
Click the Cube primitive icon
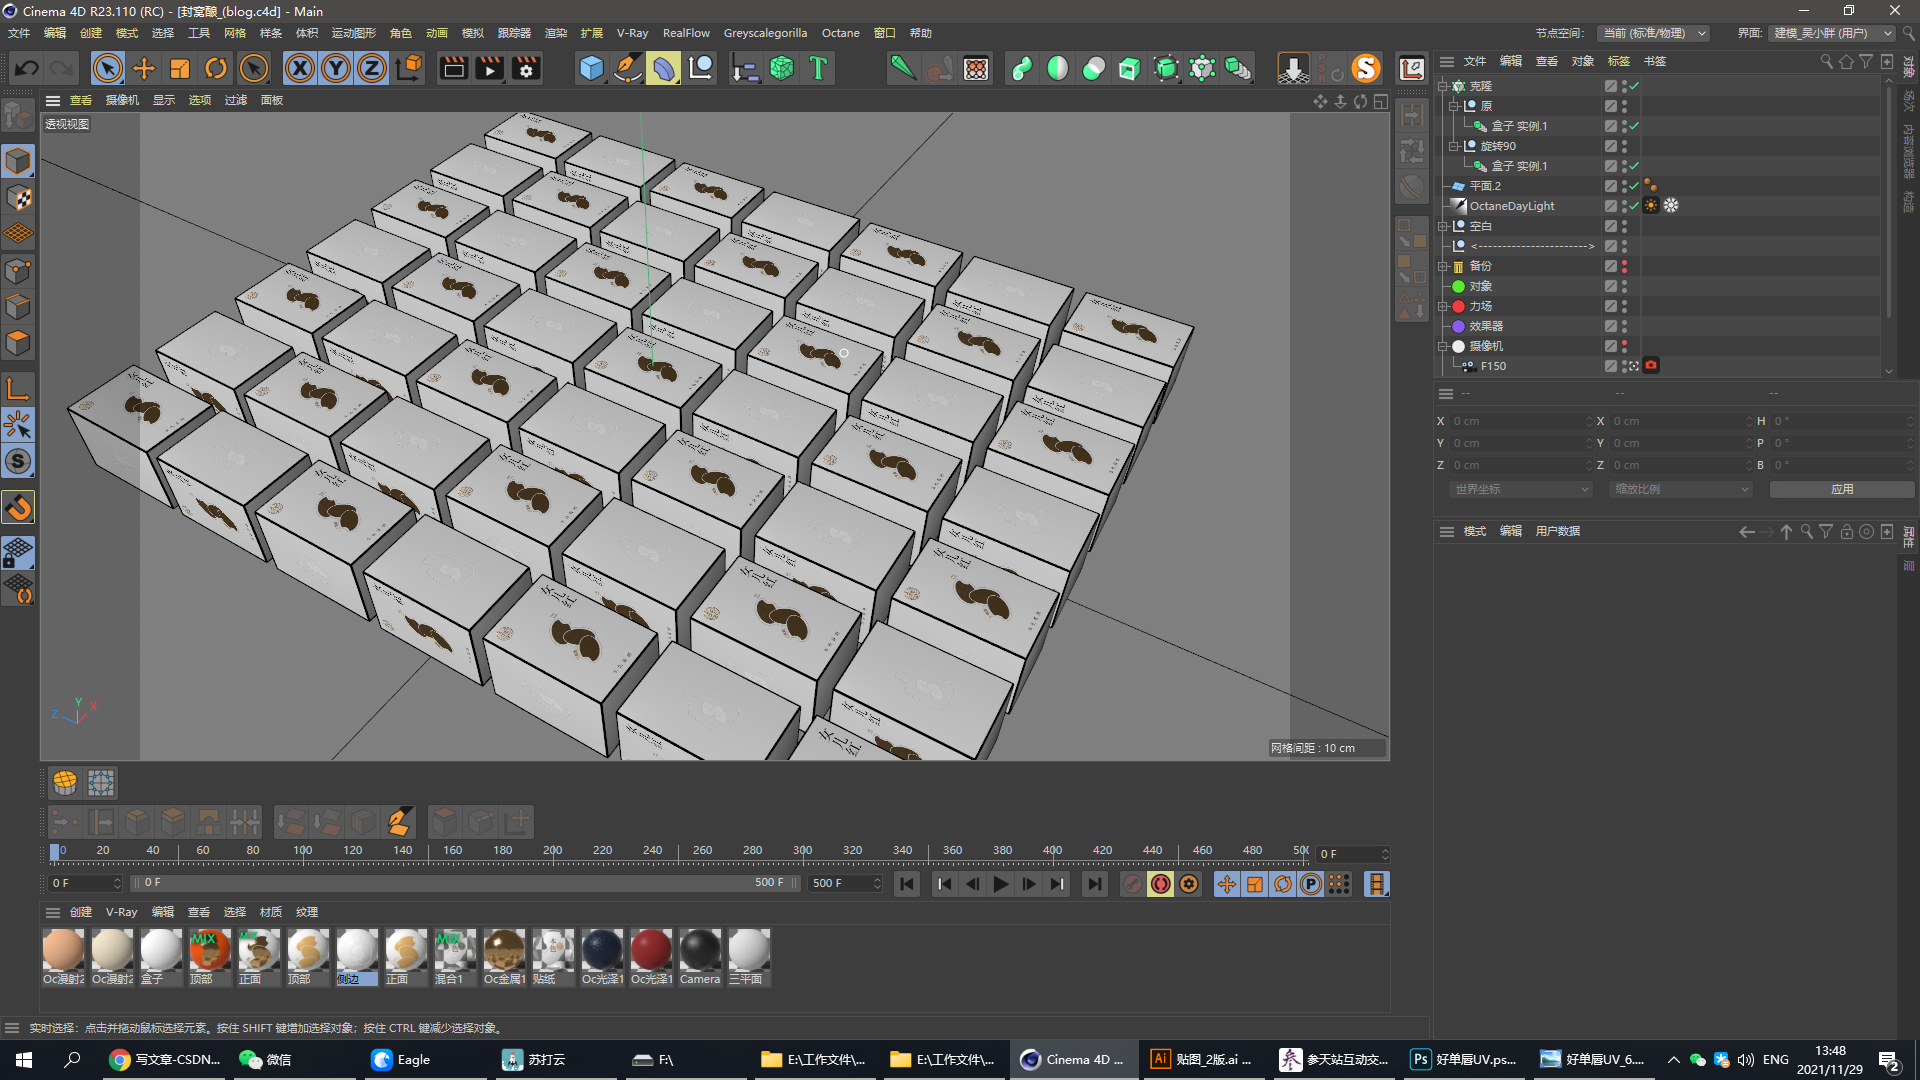[x=592, y=68]
